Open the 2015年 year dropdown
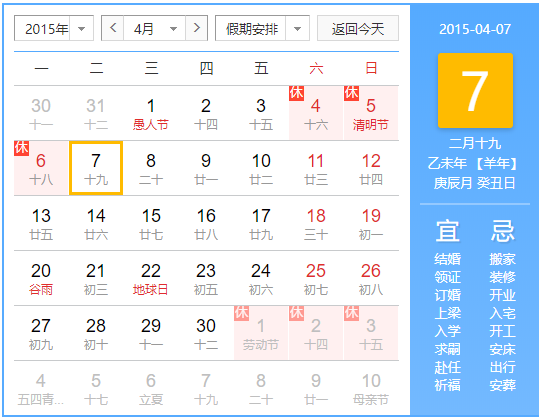Viewport: 539px width, 418px height. pyautogui.click(x=54, y=28)
